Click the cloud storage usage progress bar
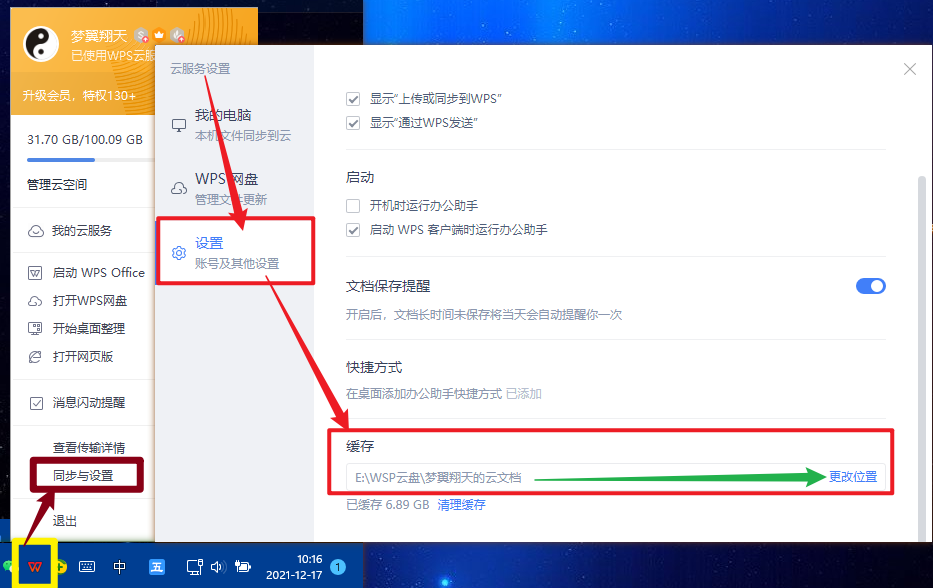The image size is (933, 588). coord(90,160)
